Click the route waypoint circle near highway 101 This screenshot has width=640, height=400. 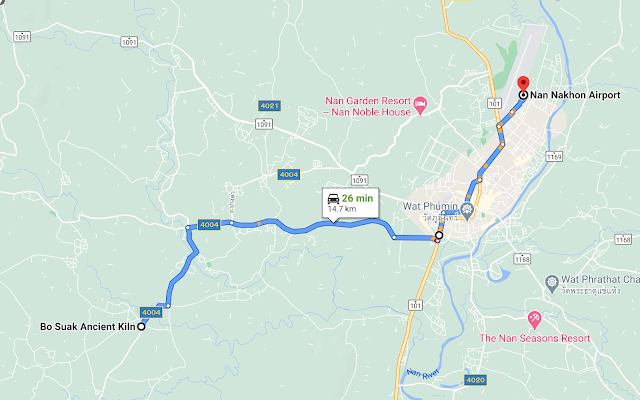pyautogui.click(x=439, y=236)
